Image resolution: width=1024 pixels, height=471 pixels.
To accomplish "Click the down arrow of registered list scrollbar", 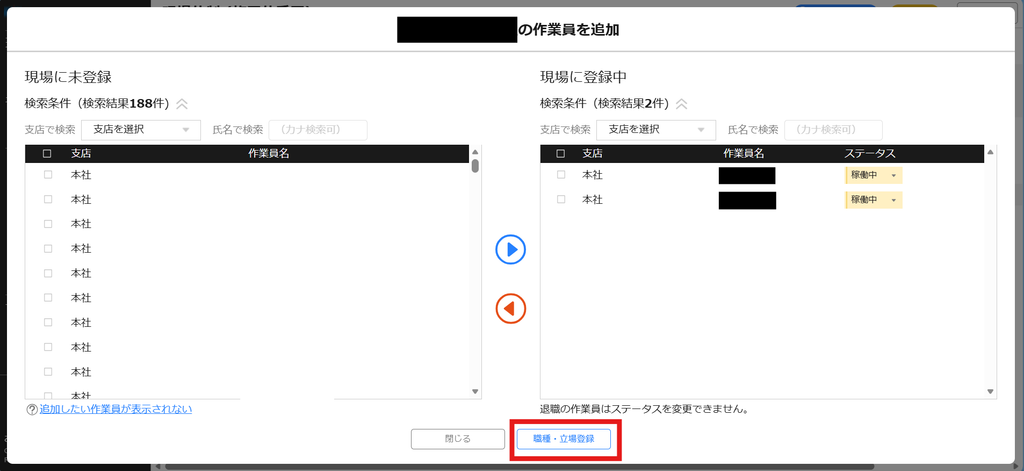I will (991, 392).
